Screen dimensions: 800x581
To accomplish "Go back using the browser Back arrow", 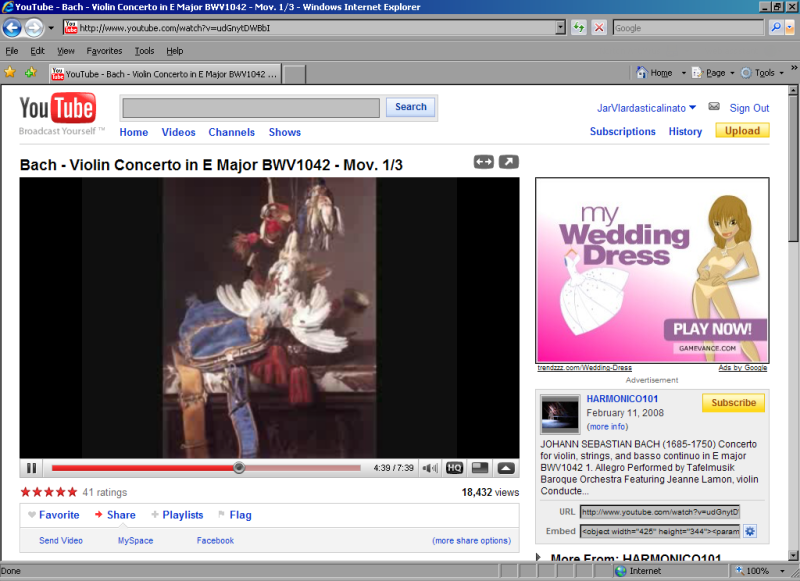I will pyautogui.click(x=12, y=28).
